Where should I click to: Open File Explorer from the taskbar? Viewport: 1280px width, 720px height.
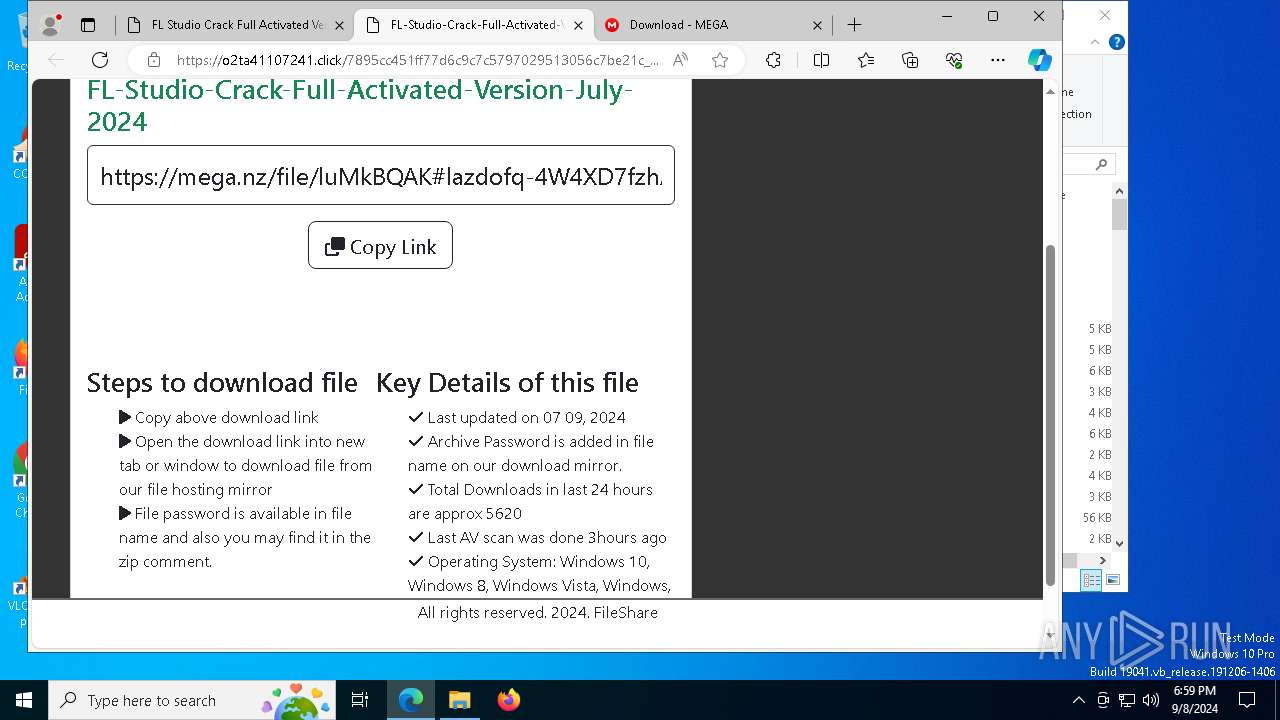(459, 700)
